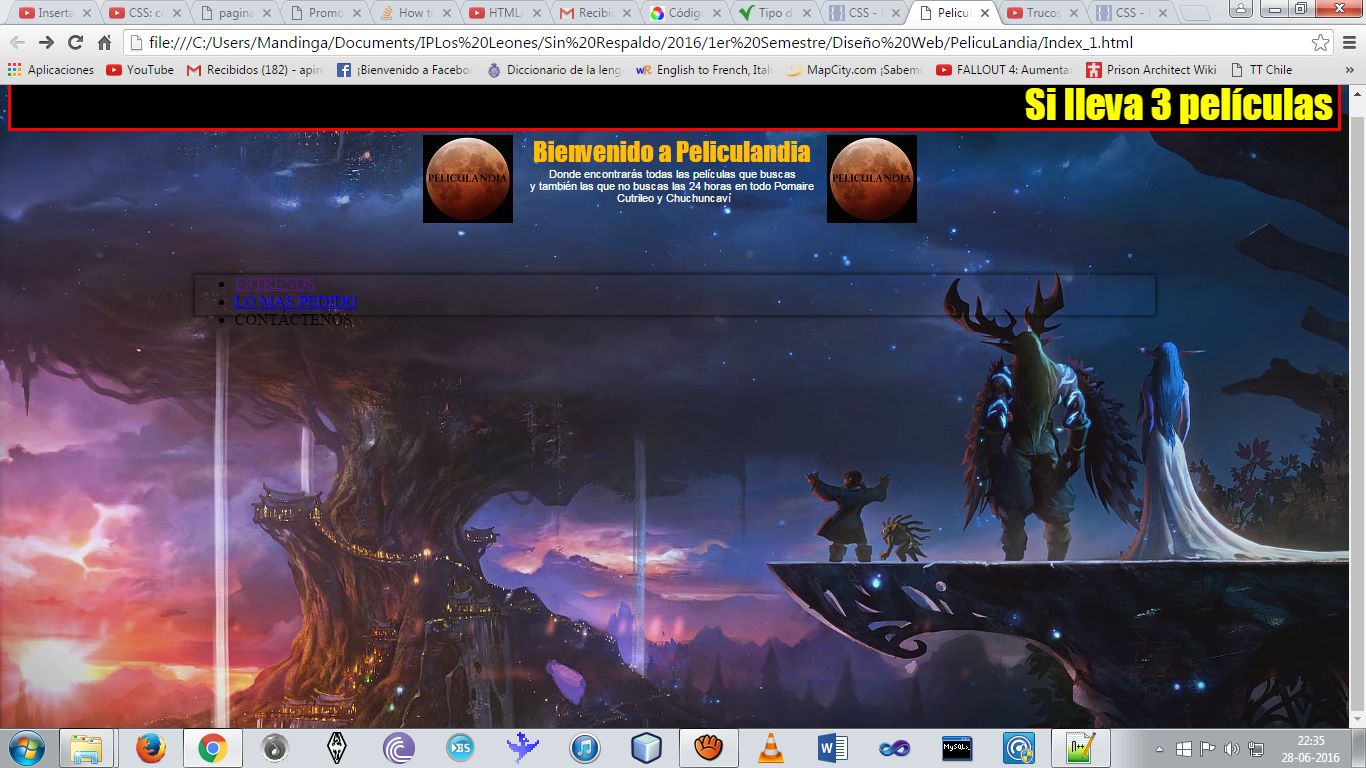This screenshot has height=768, width=1366.
Task: Open the network tray icon
Action: [1256, 749]
